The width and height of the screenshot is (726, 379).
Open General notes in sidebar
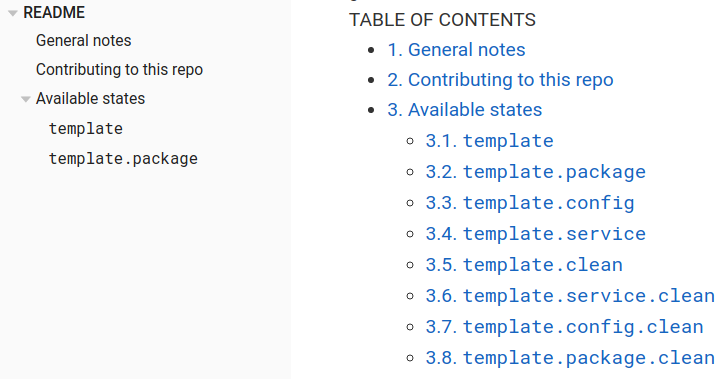[x=83, y=41]
